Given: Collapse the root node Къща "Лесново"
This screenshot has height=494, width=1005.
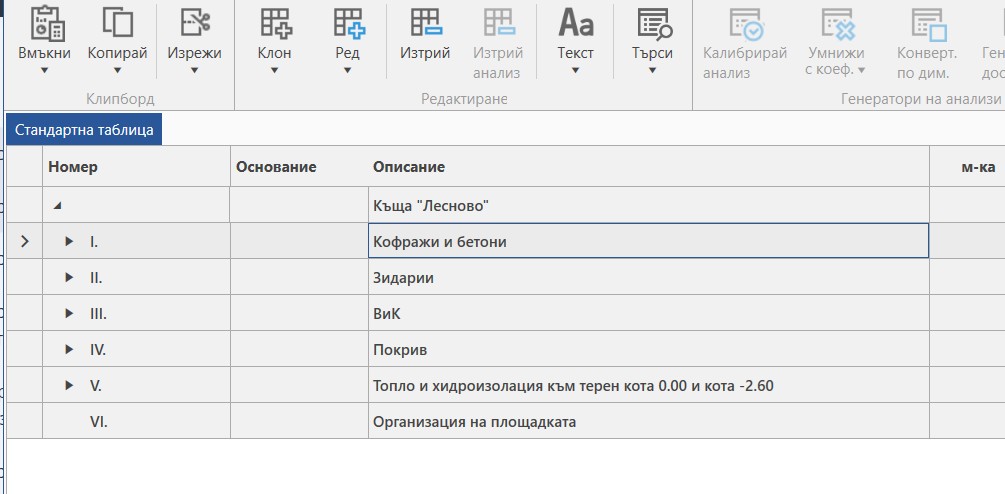Looking at the screenshot, I should pos(57,206).
